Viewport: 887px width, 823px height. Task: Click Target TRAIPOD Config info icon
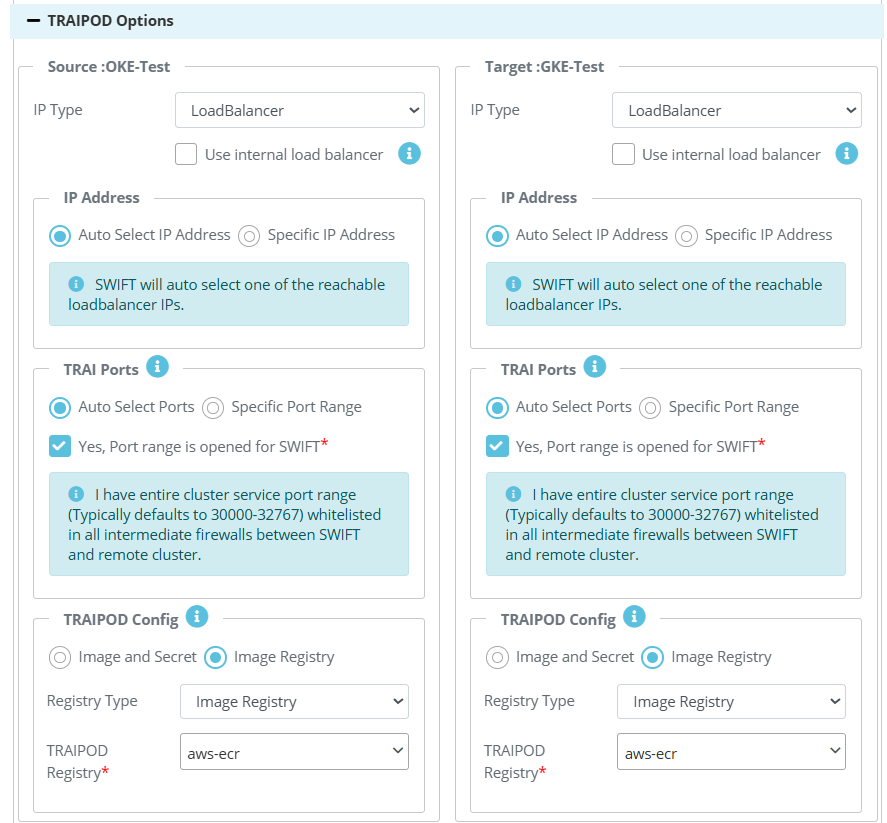pos(634,617)
